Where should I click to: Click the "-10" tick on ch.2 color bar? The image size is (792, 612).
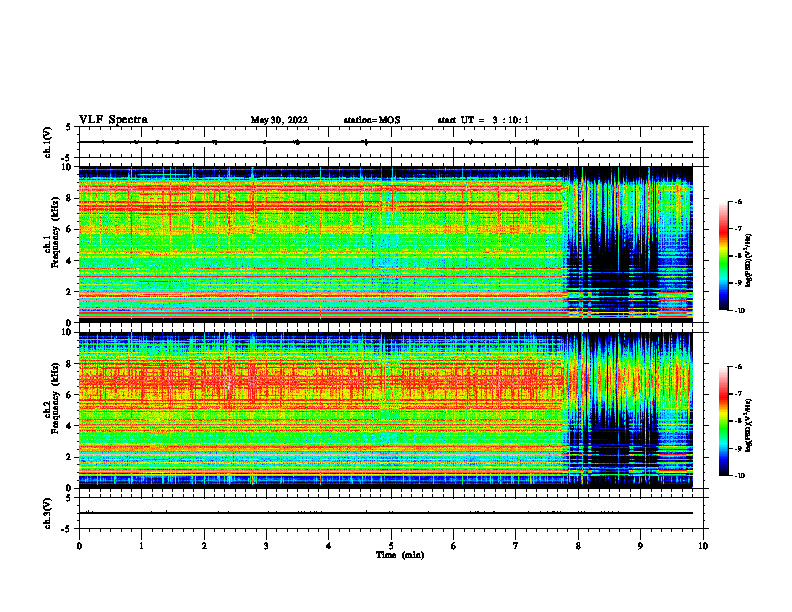[x=739, y=476]
